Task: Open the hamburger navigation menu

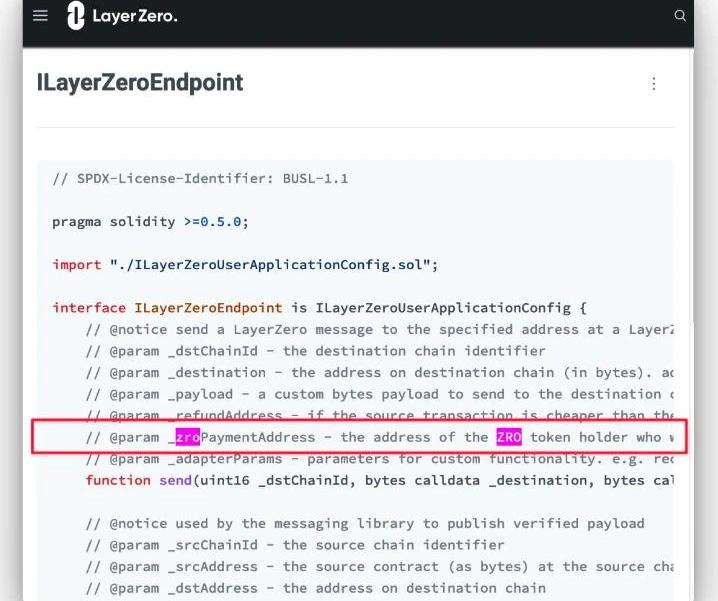Action: click(x=40, y=16)
